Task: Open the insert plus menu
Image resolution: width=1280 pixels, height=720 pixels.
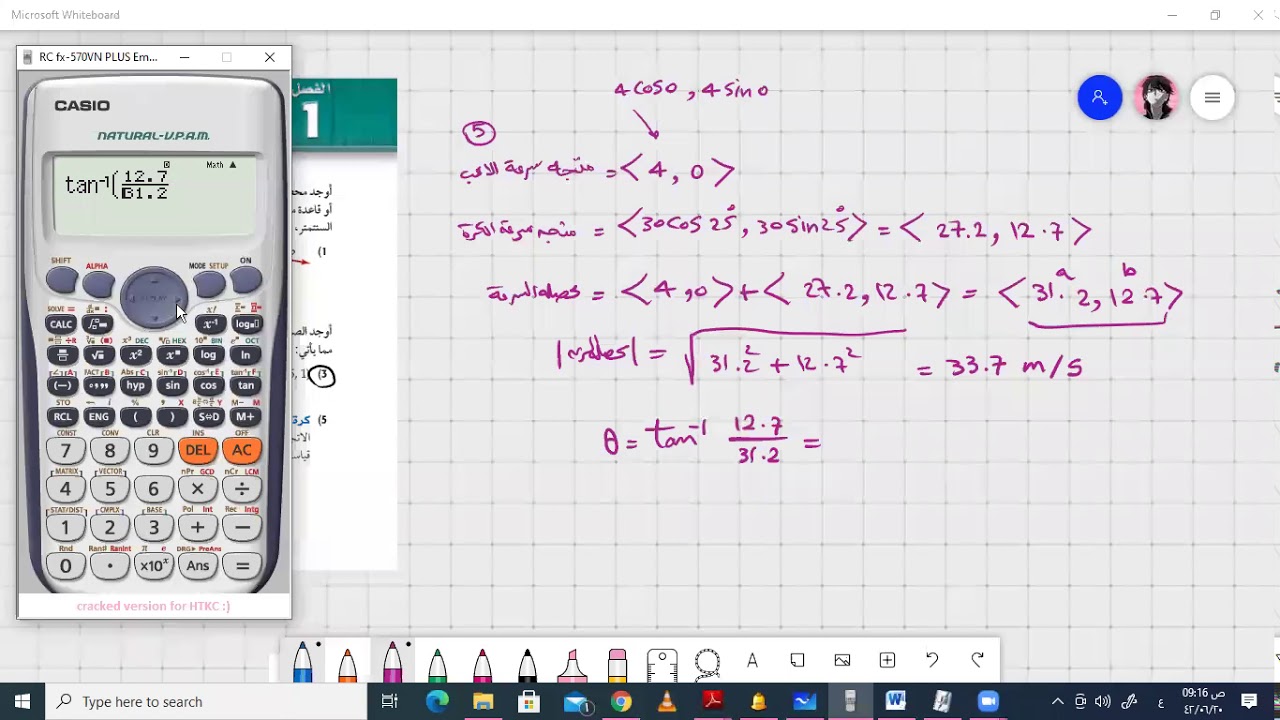Action: coord(887,660)
